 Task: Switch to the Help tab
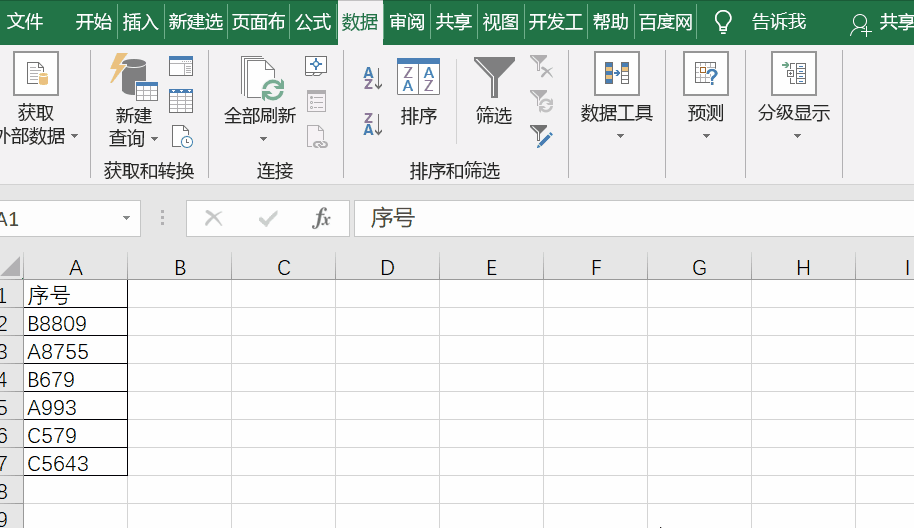[610, 22]
